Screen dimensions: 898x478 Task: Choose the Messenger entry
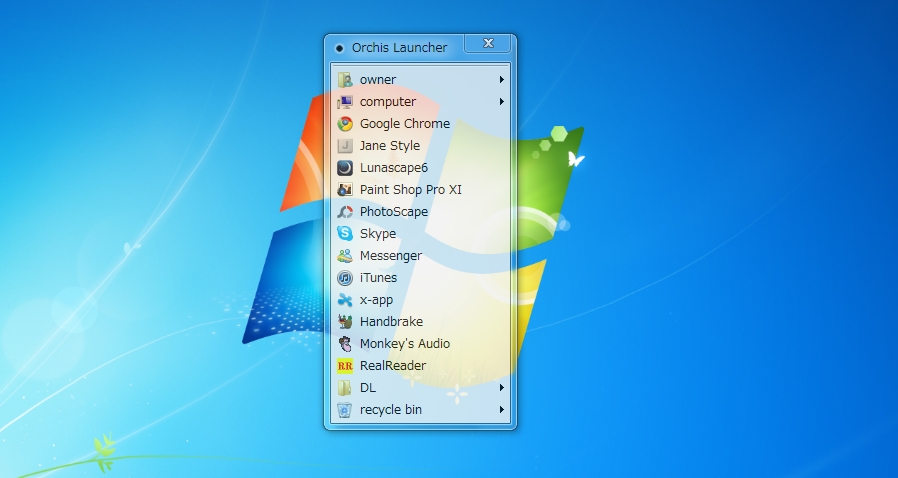pos(420,256)
